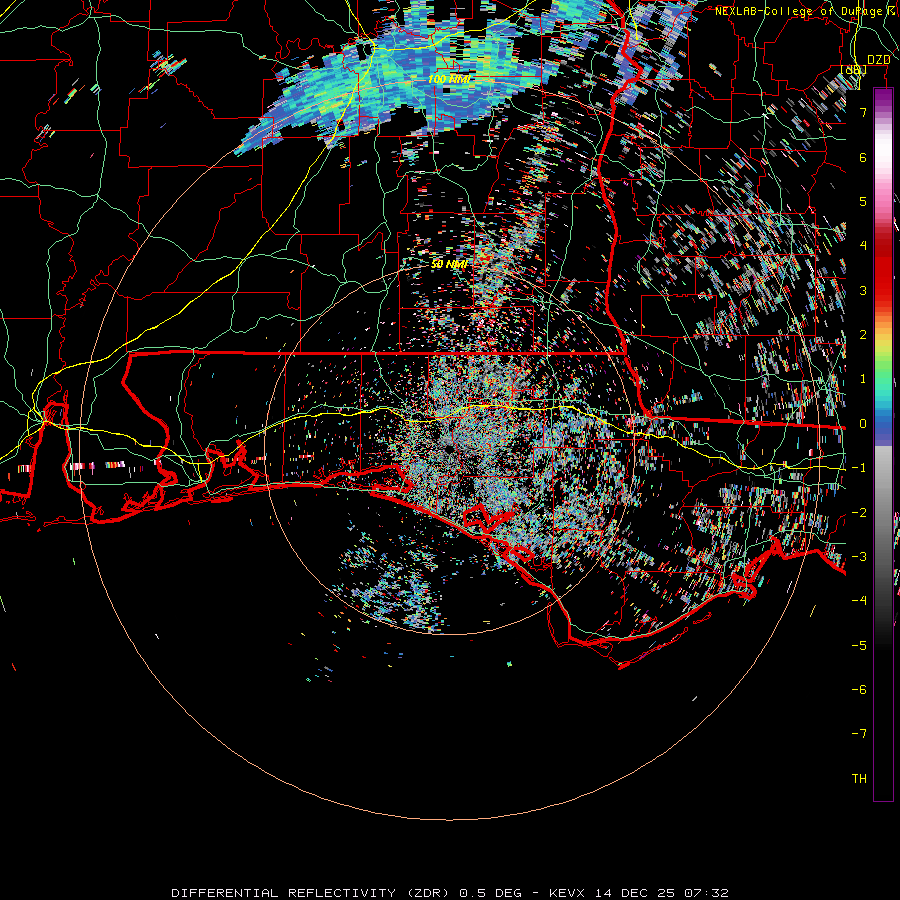
Task: Click the -6 value on the color scale
Action: tap(859, 689)
